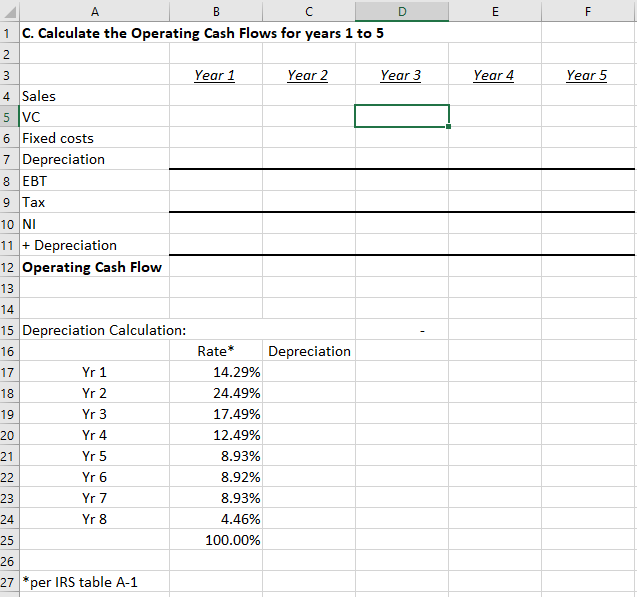Viewport: 637px width, 597px height.
Task: Select column D header
Action: tap(402, 11)
